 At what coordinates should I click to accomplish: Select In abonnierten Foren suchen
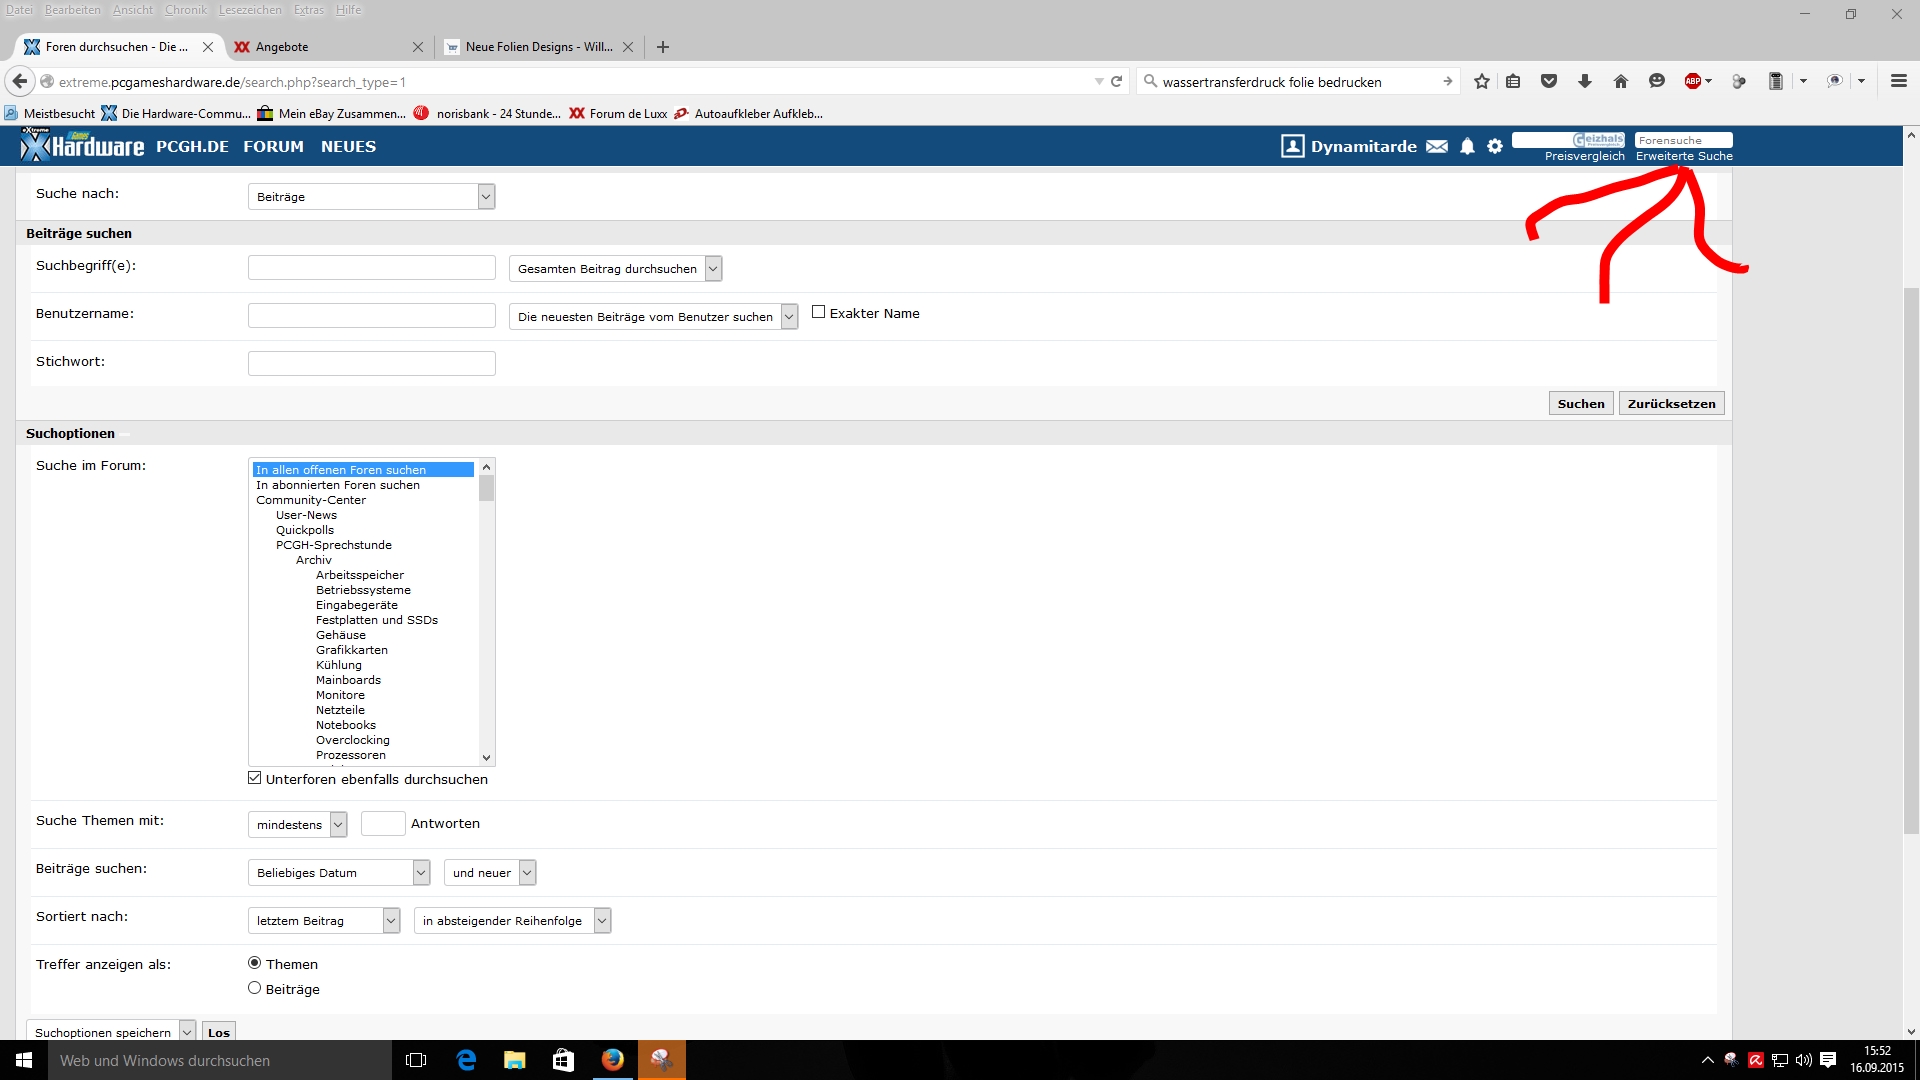[338, 485]
